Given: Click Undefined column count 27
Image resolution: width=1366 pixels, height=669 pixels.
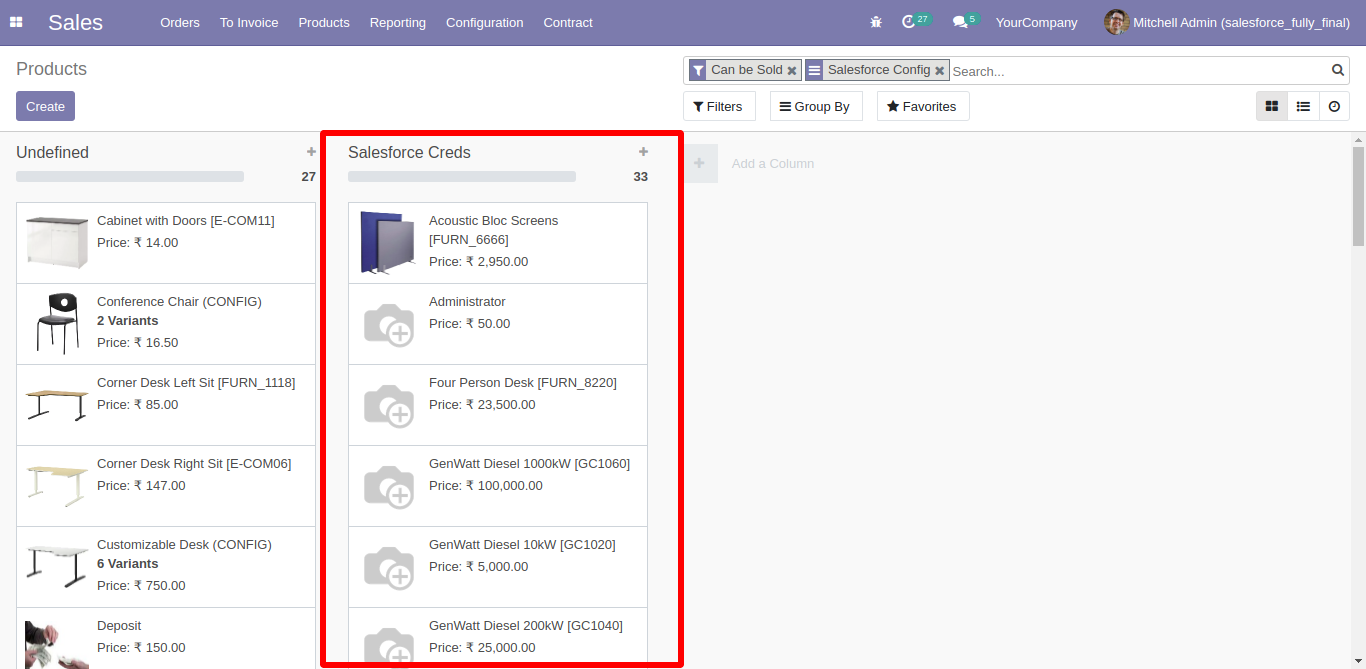Looking at the screenshot, I should pos(308,177).
